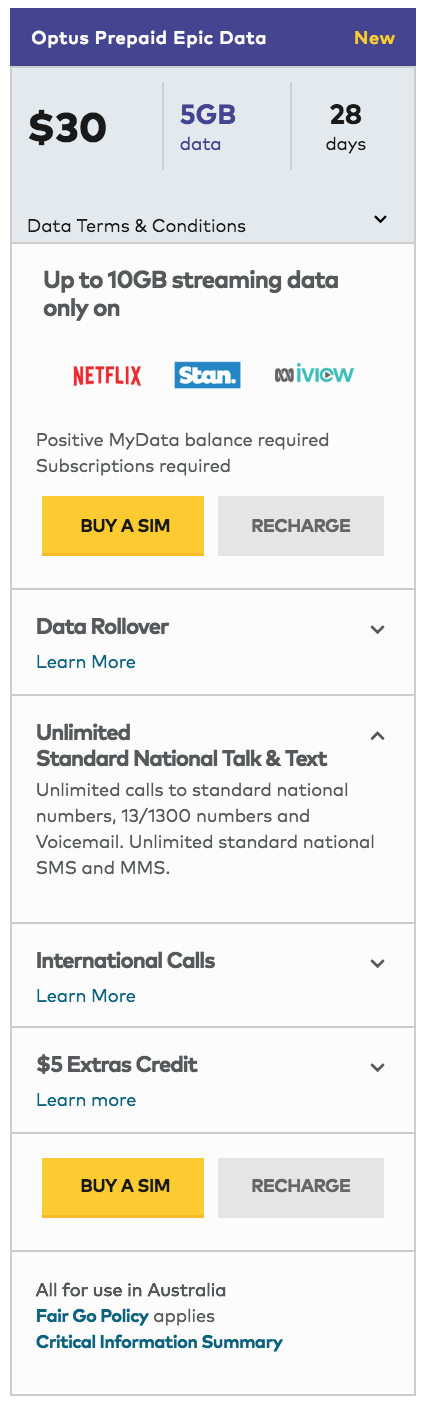Expand the $5 Extras Credit chevron
This screenshot has width=428, height=1408.
[x=377, y=1067]
